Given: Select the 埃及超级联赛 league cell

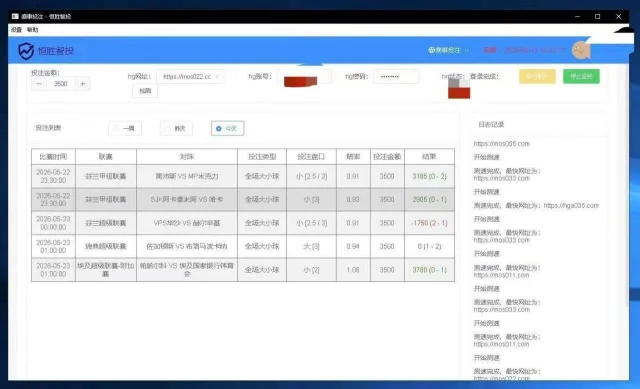Looking at the screenshot, I should (106, 270).
